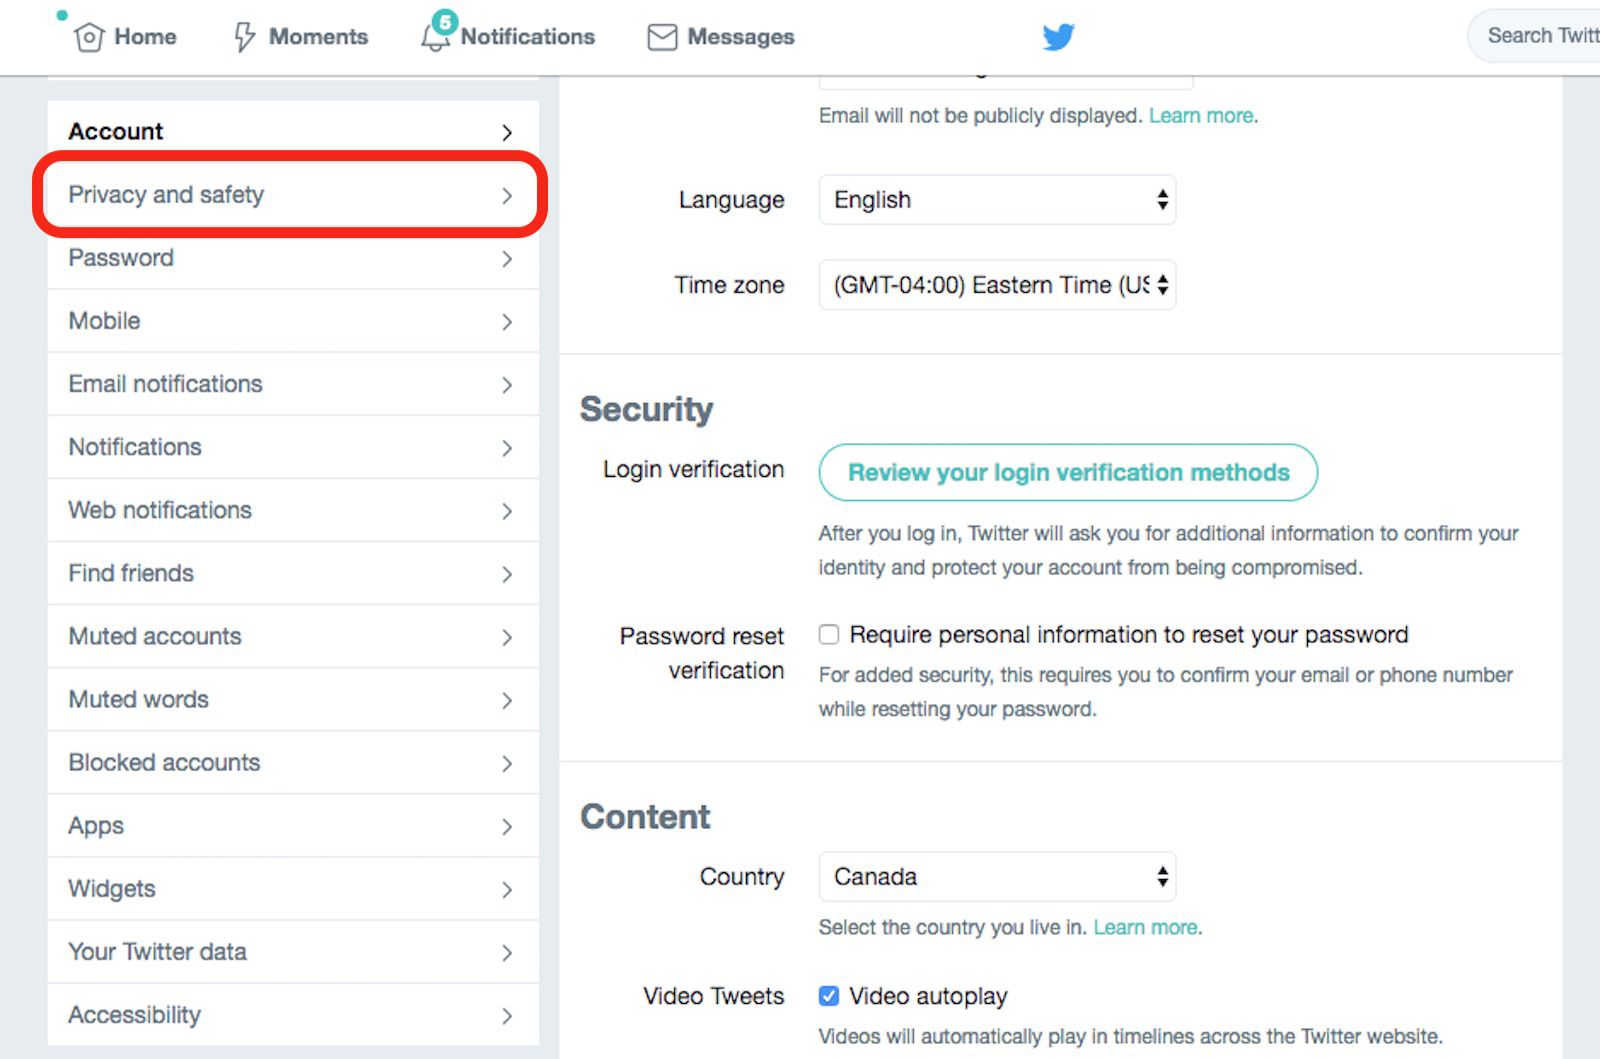Enable require personal information checkbox
This screenshot has width=1600, height=1059.
pos(829,635)
